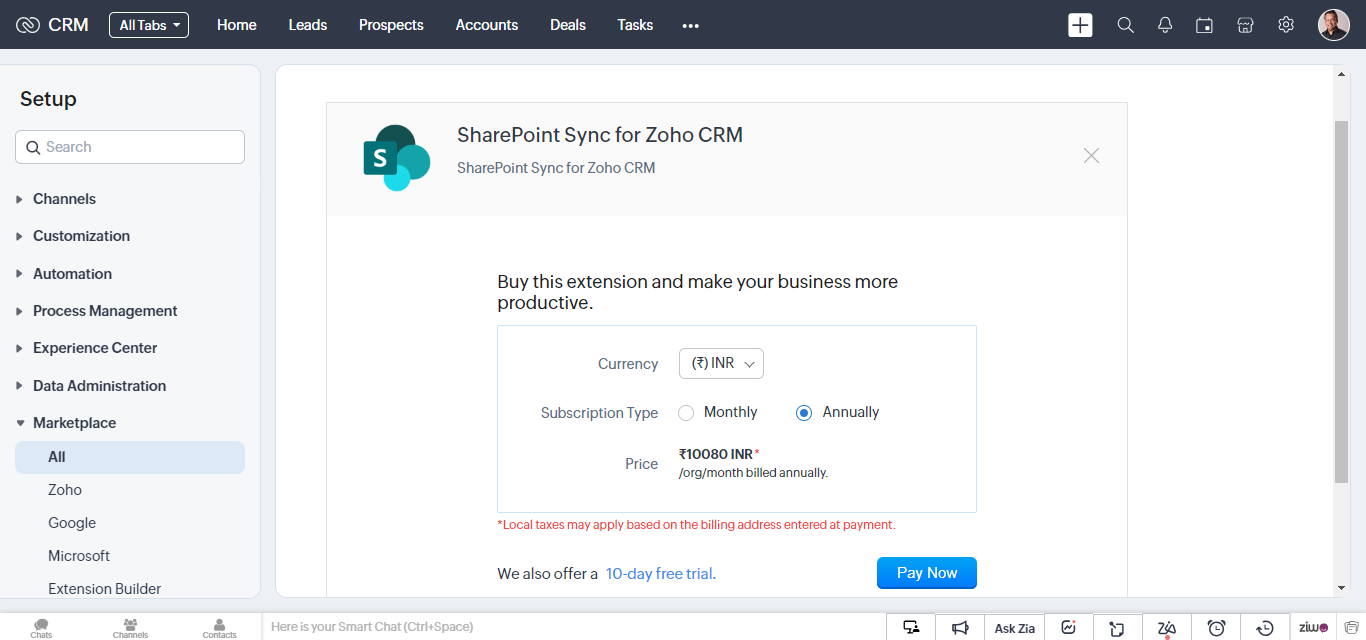Open the recent items history icon
This screenshot has width=1366, height=640.
[1265, 627]
